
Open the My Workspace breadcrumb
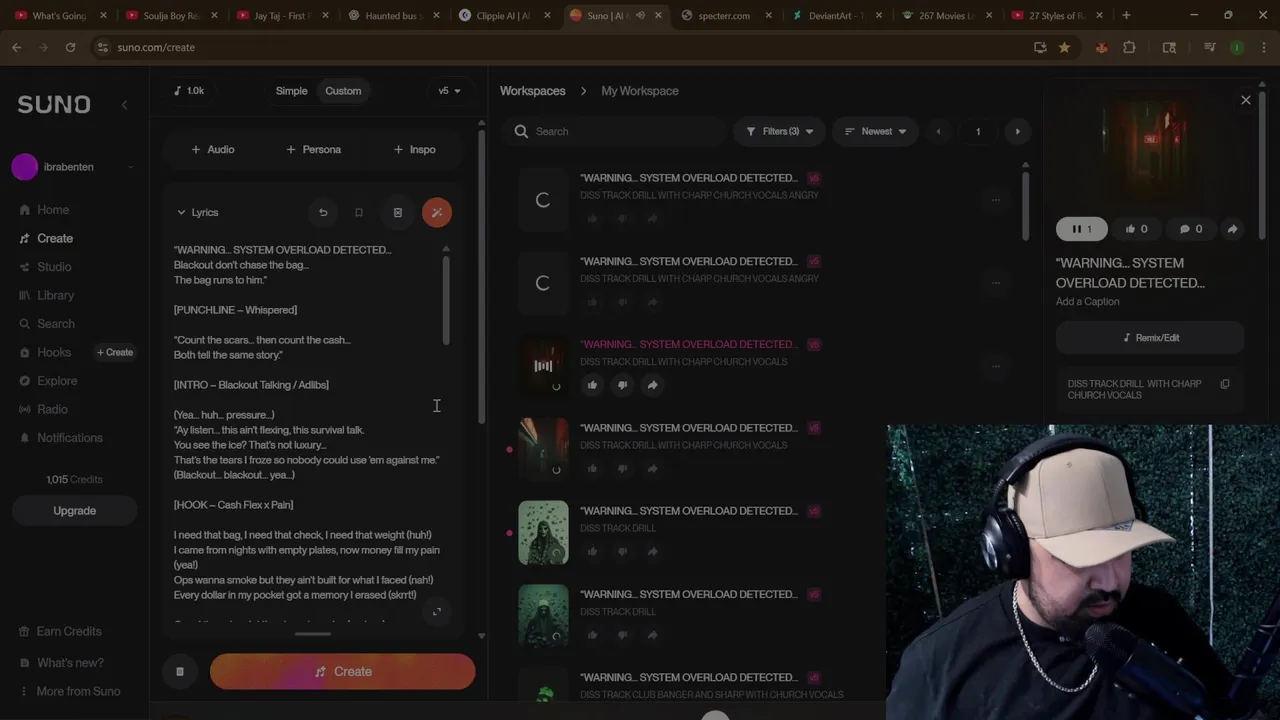point(640,91)
